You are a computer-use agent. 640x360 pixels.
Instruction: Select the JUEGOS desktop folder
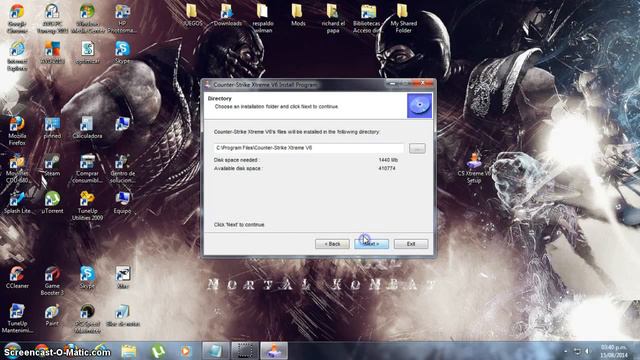point(193,15)
